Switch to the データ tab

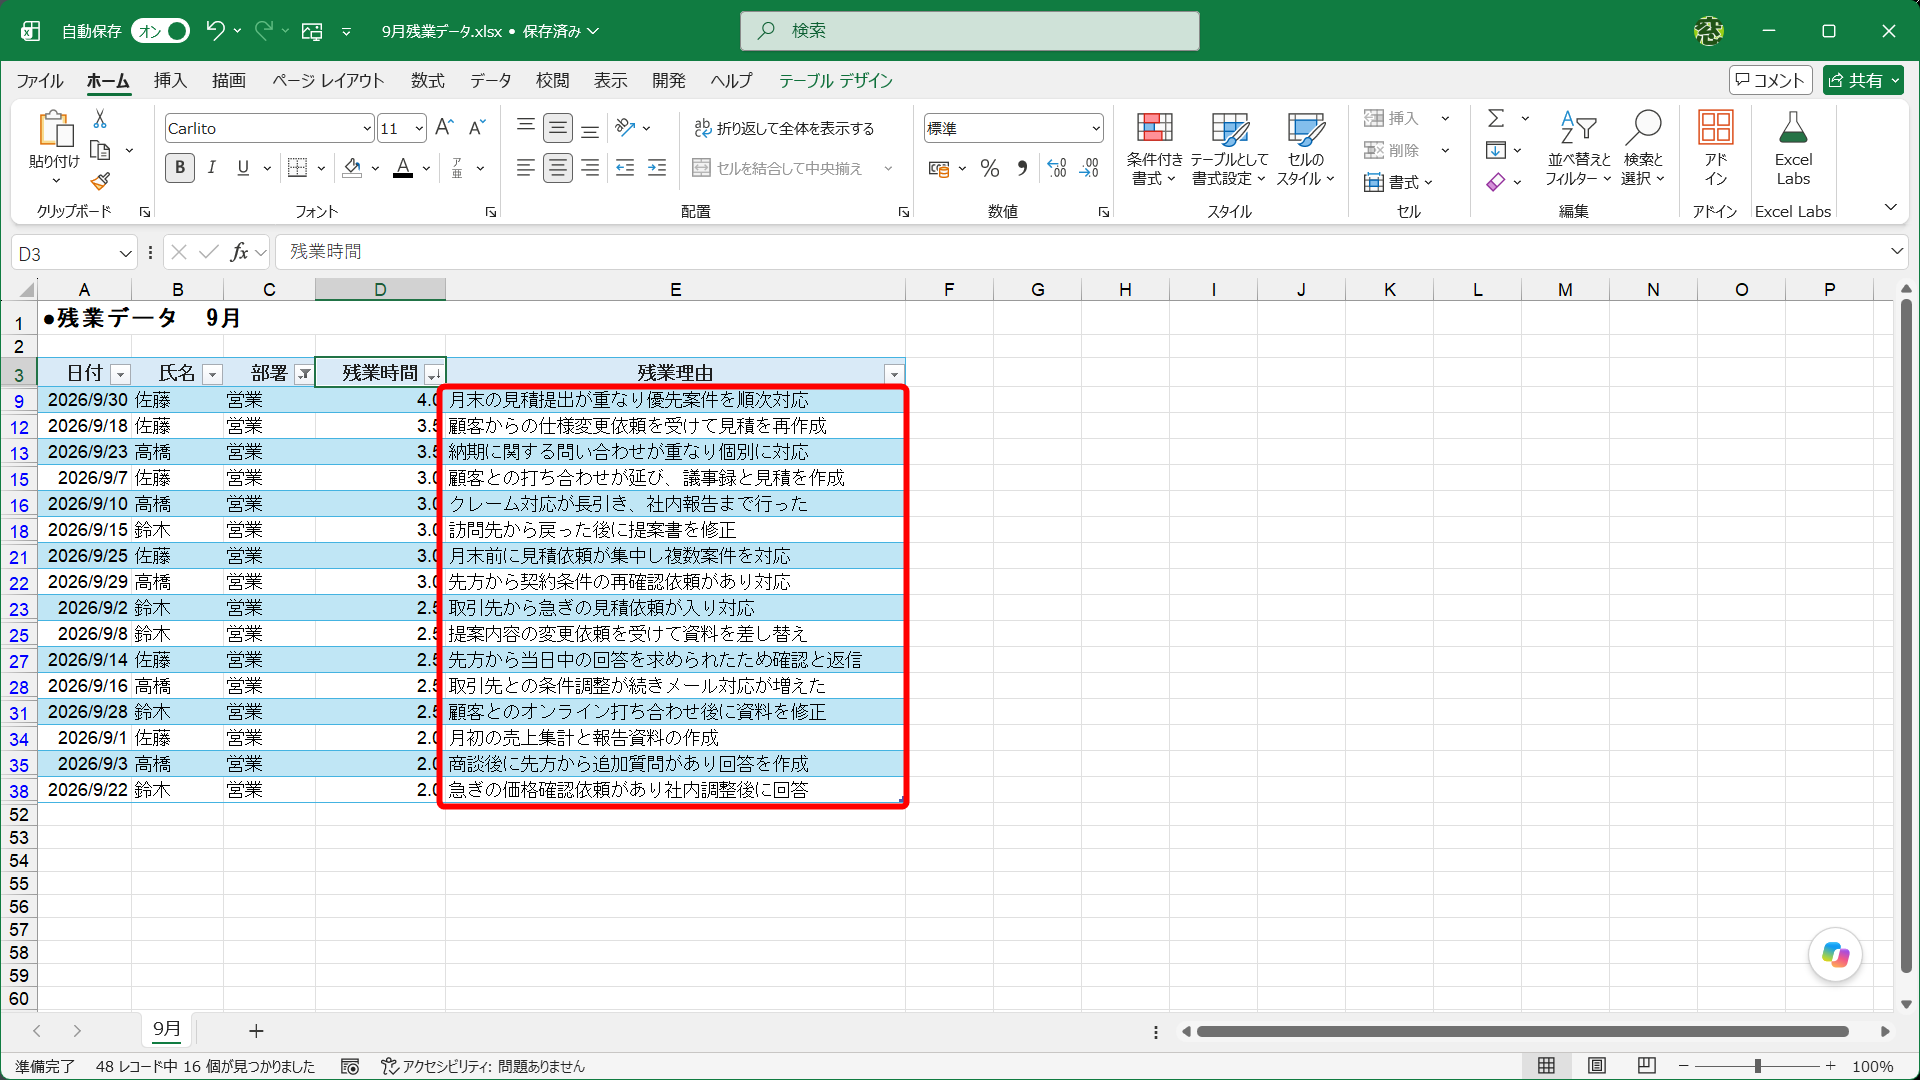(x=491, y=81)
